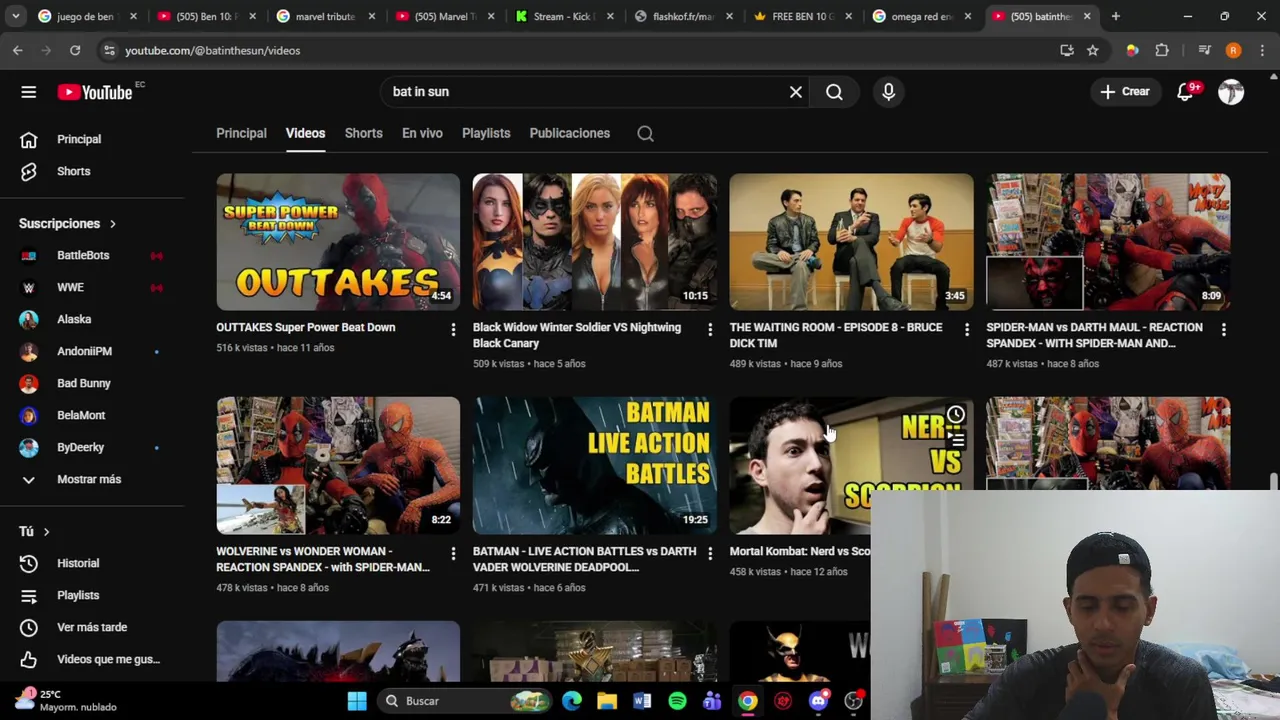The height and width of the screenshot is (720, 1280).
Task: Expand Suscripciones section chevron
Action: (x=113, y=224)
